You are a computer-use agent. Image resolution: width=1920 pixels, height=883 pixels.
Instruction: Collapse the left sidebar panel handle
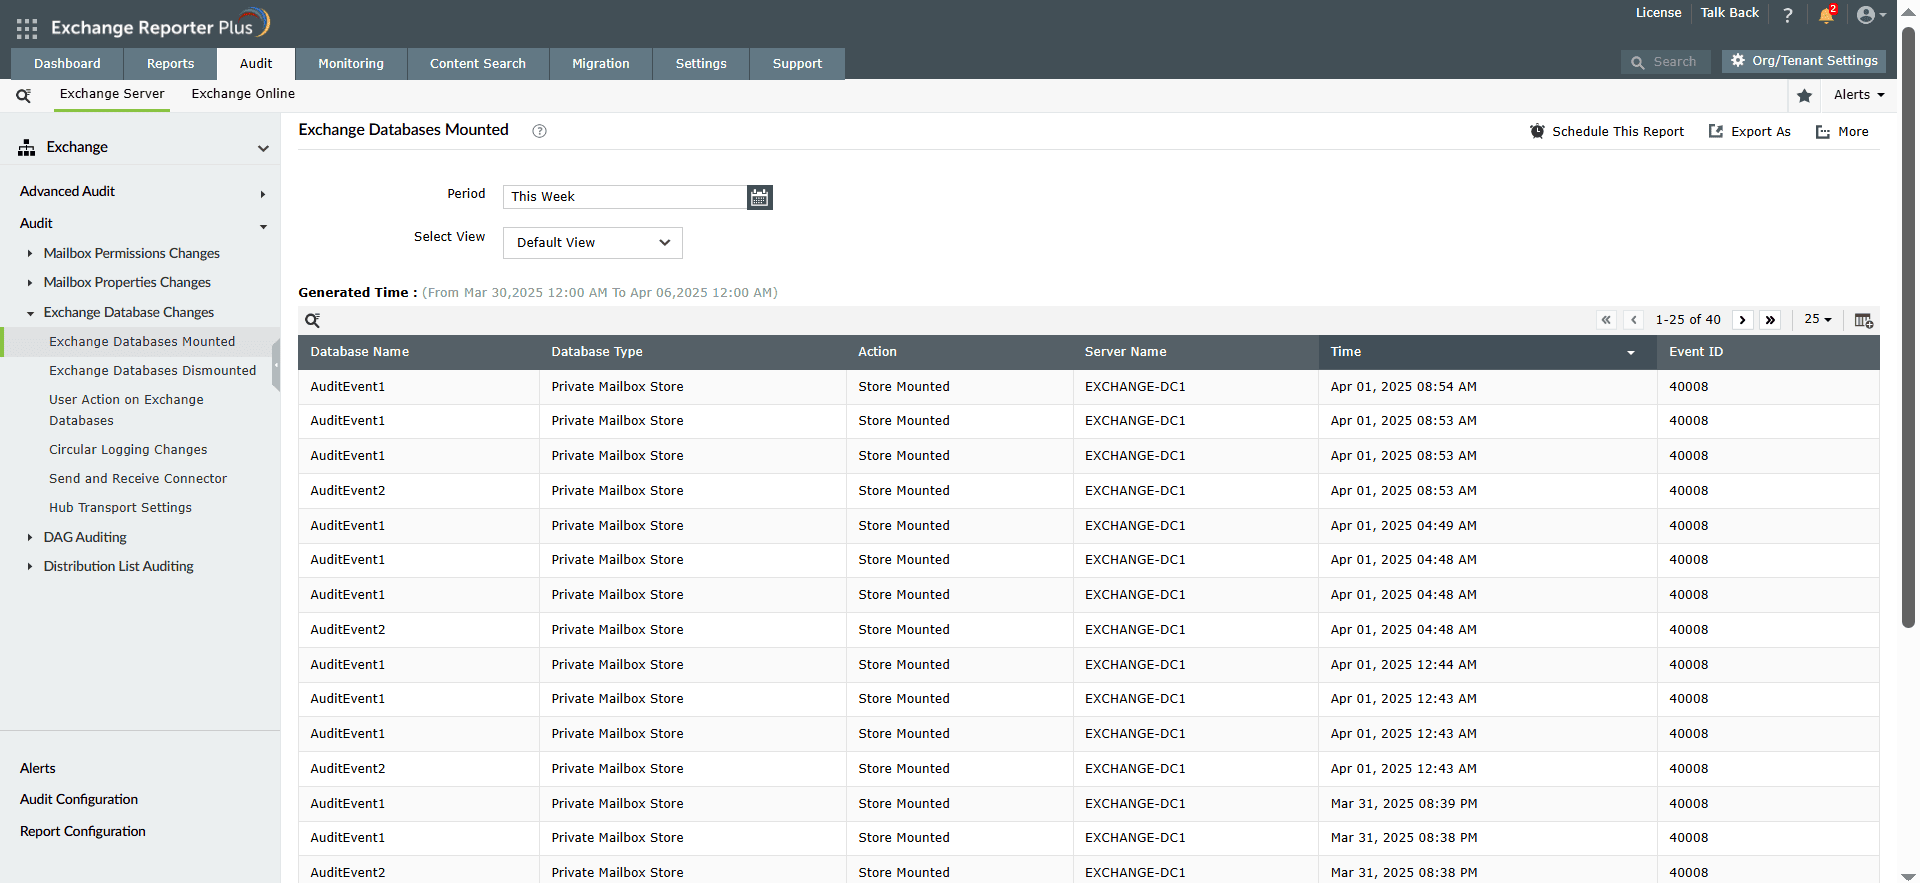[276, 363]
